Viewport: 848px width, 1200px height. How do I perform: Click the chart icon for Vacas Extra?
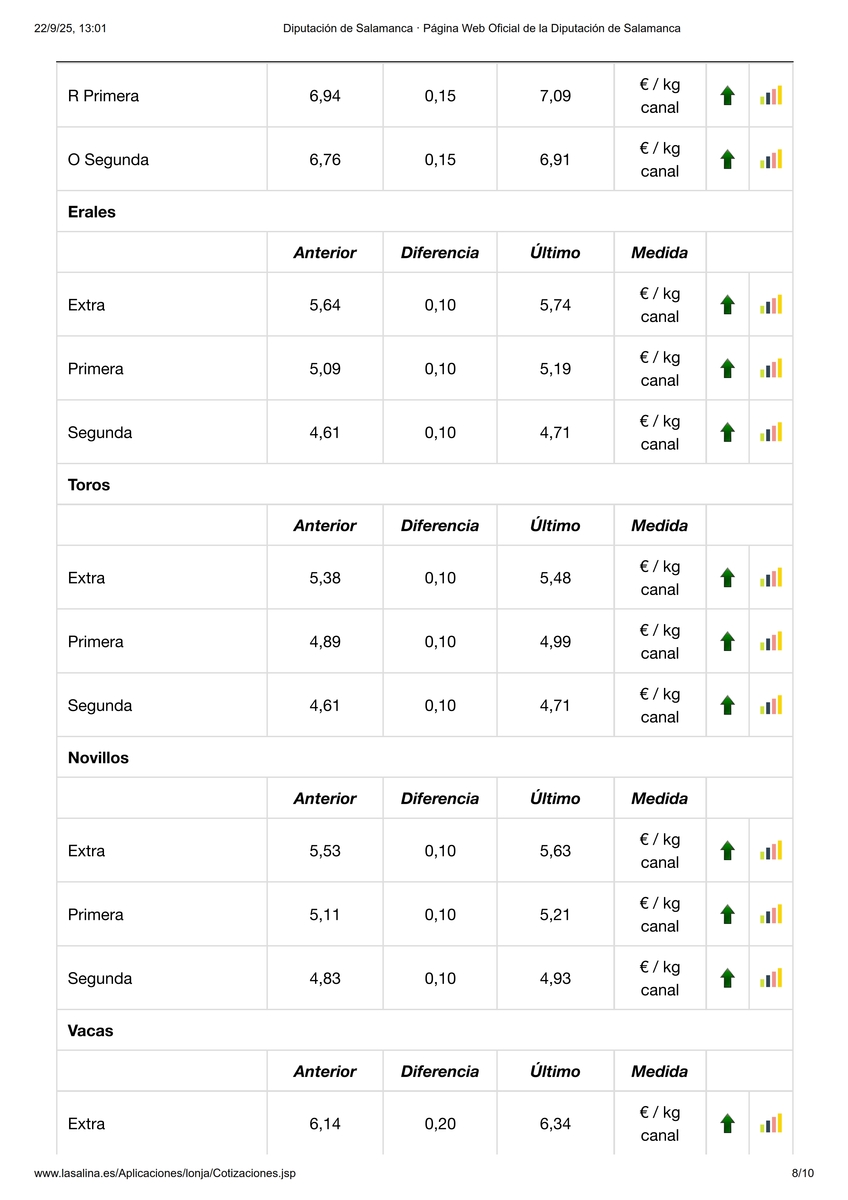coord(771,1124)
